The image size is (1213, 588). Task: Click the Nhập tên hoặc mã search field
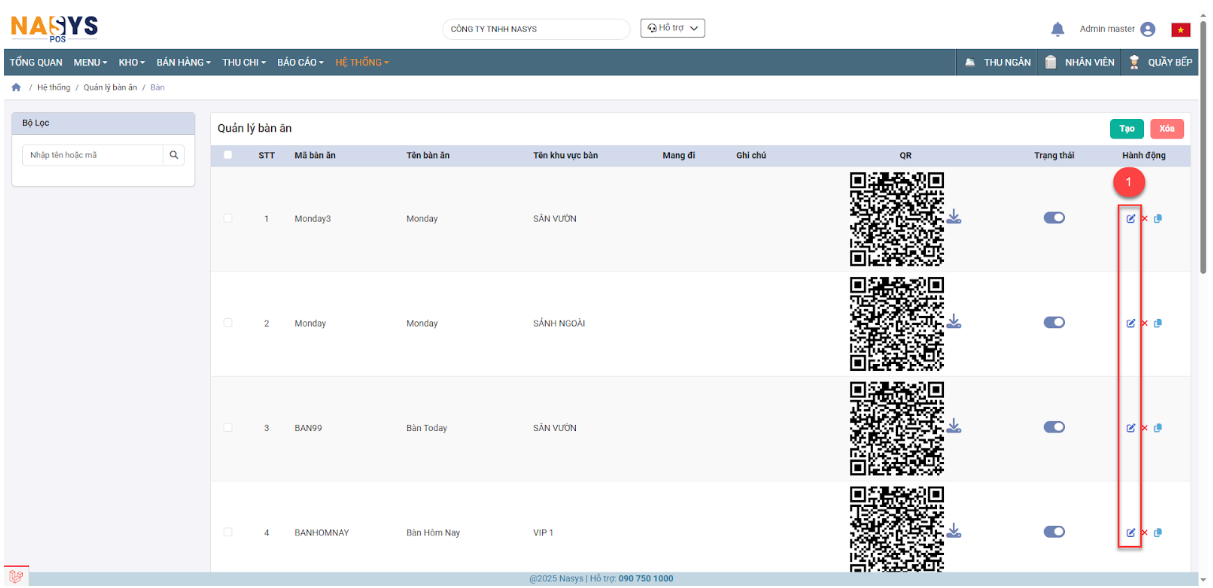click(x=92, y=155)
